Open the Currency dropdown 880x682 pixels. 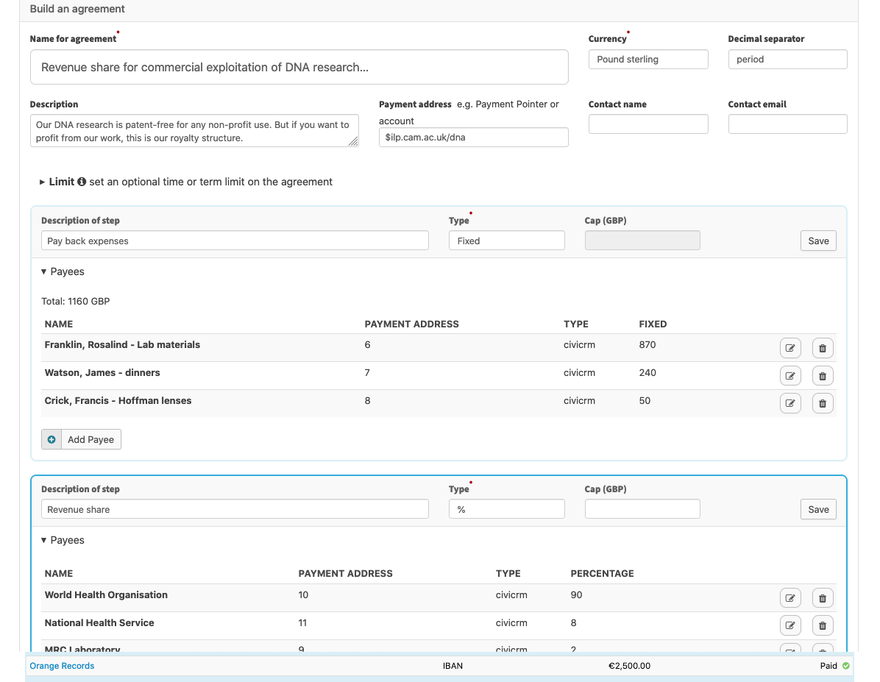pyautogui.click(x=647, y=60)
